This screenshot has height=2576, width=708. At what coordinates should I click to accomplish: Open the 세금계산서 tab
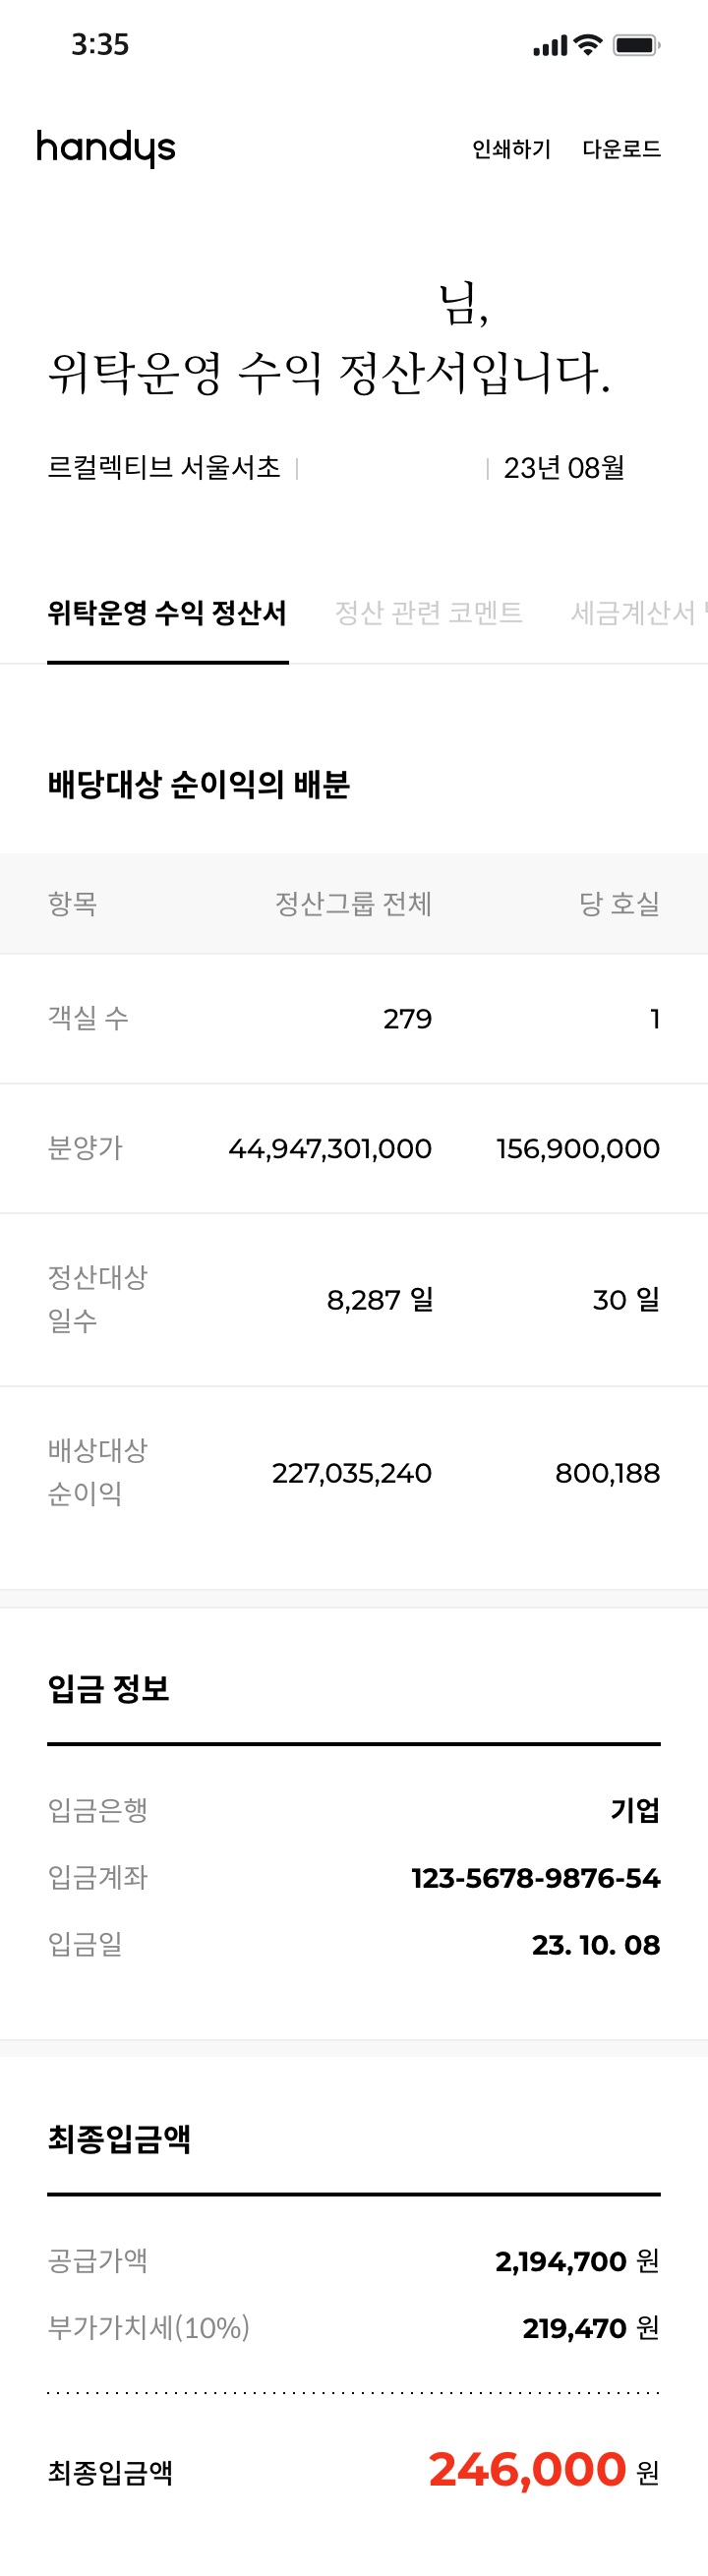[637, 613]
